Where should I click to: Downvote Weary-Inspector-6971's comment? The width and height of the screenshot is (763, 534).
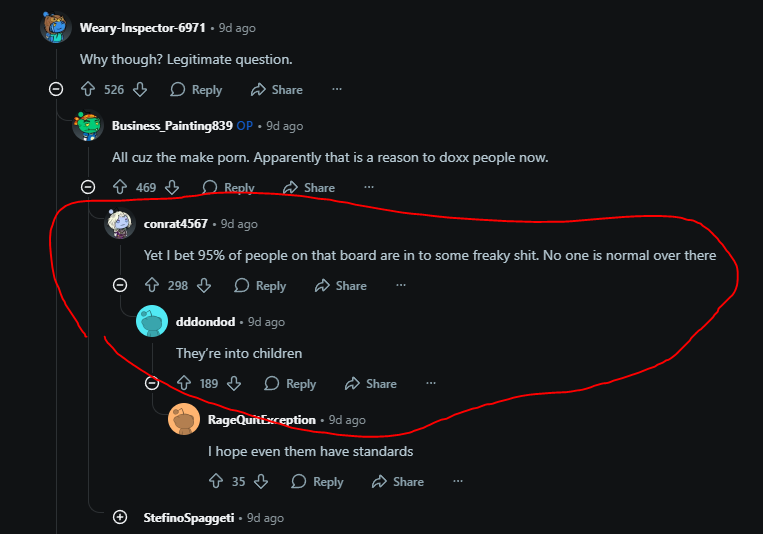tap(140, 90)
